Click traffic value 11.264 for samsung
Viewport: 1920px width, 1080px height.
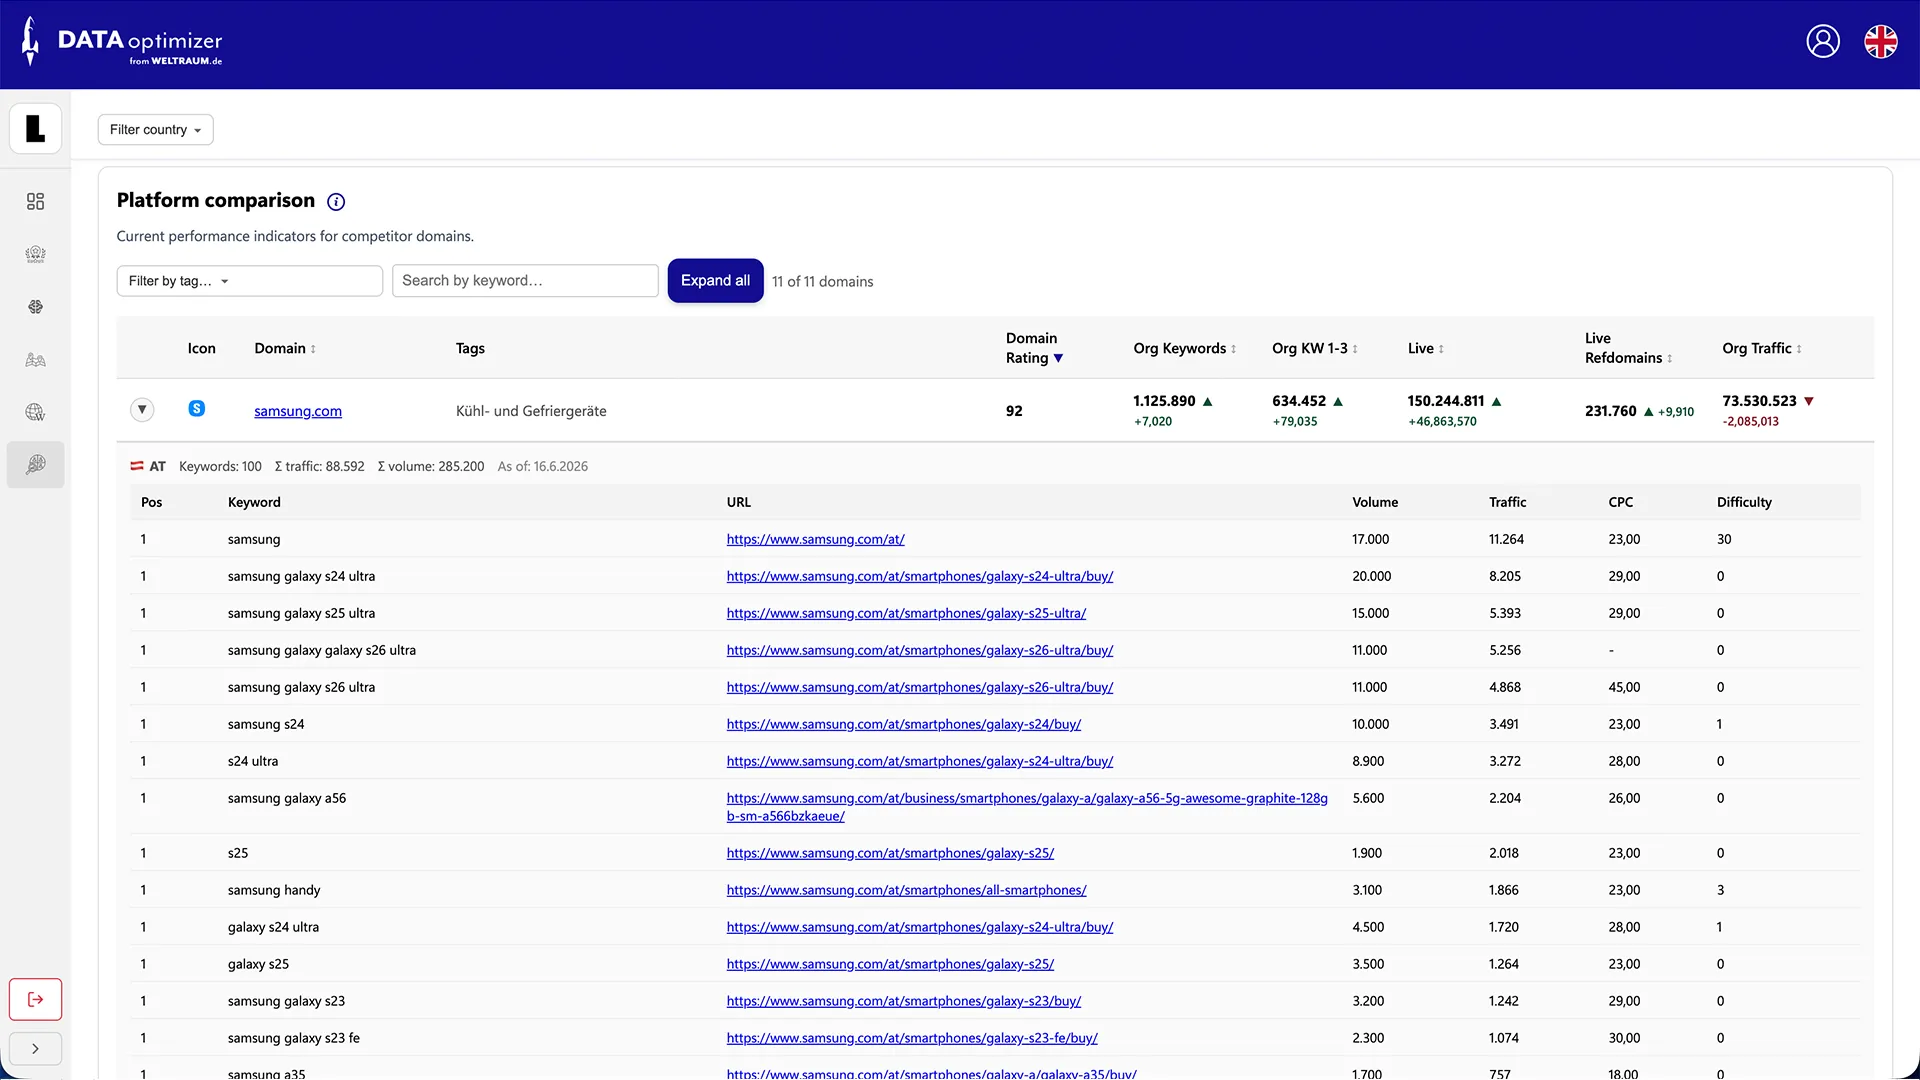pos(1506,539)
